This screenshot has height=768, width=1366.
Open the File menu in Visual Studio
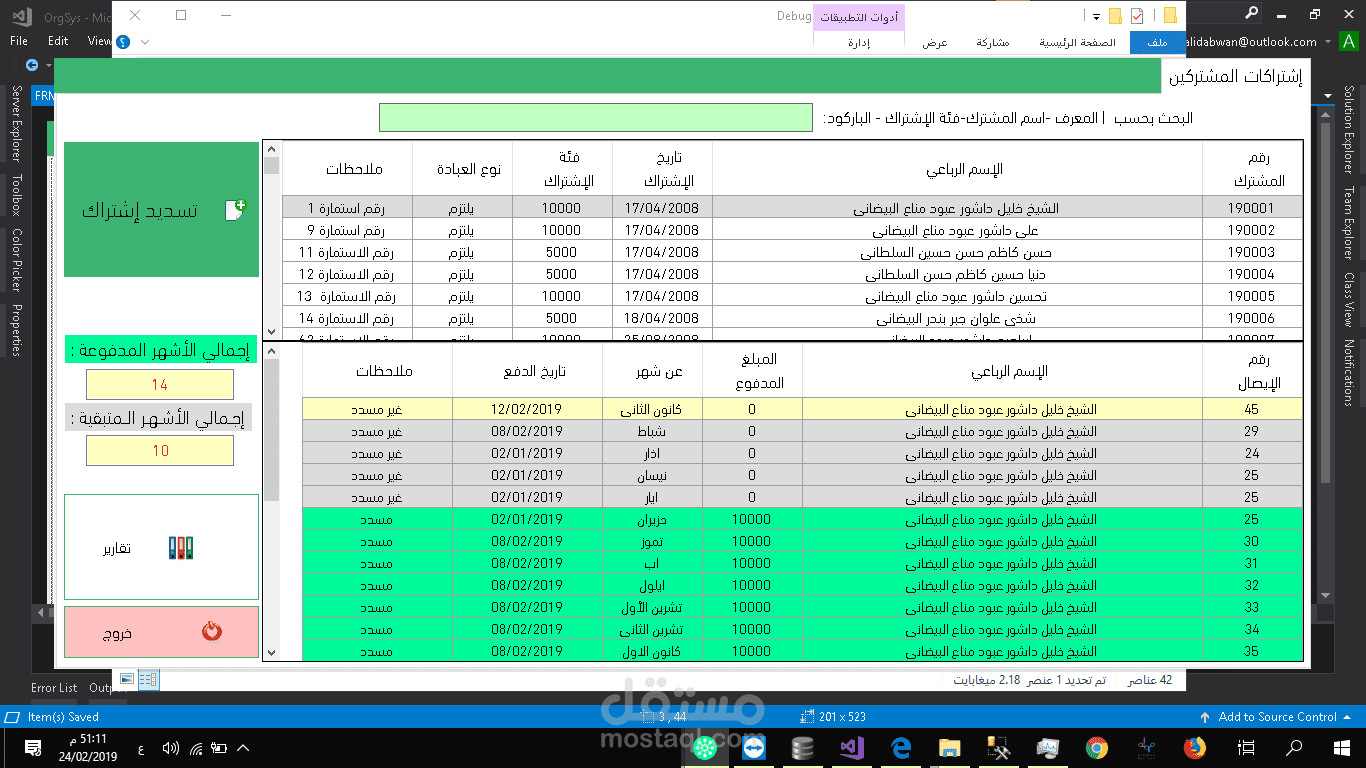pyautogui.click(x=19, y=41)
